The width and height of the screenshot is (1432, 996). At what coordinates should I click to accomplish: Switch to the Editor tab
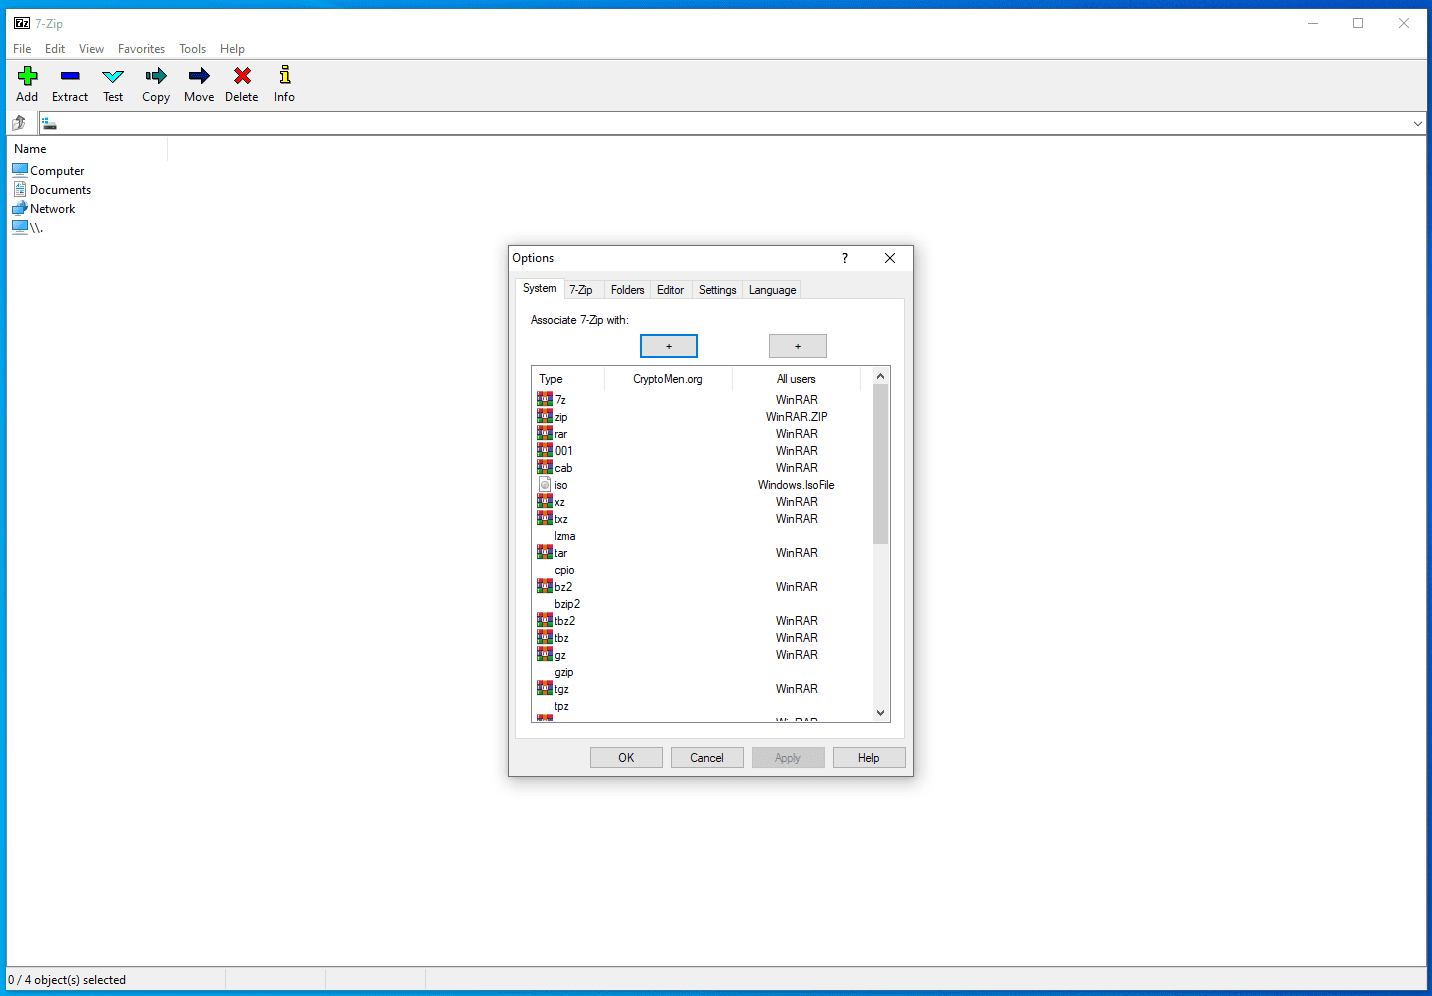(x=670, y=290)
